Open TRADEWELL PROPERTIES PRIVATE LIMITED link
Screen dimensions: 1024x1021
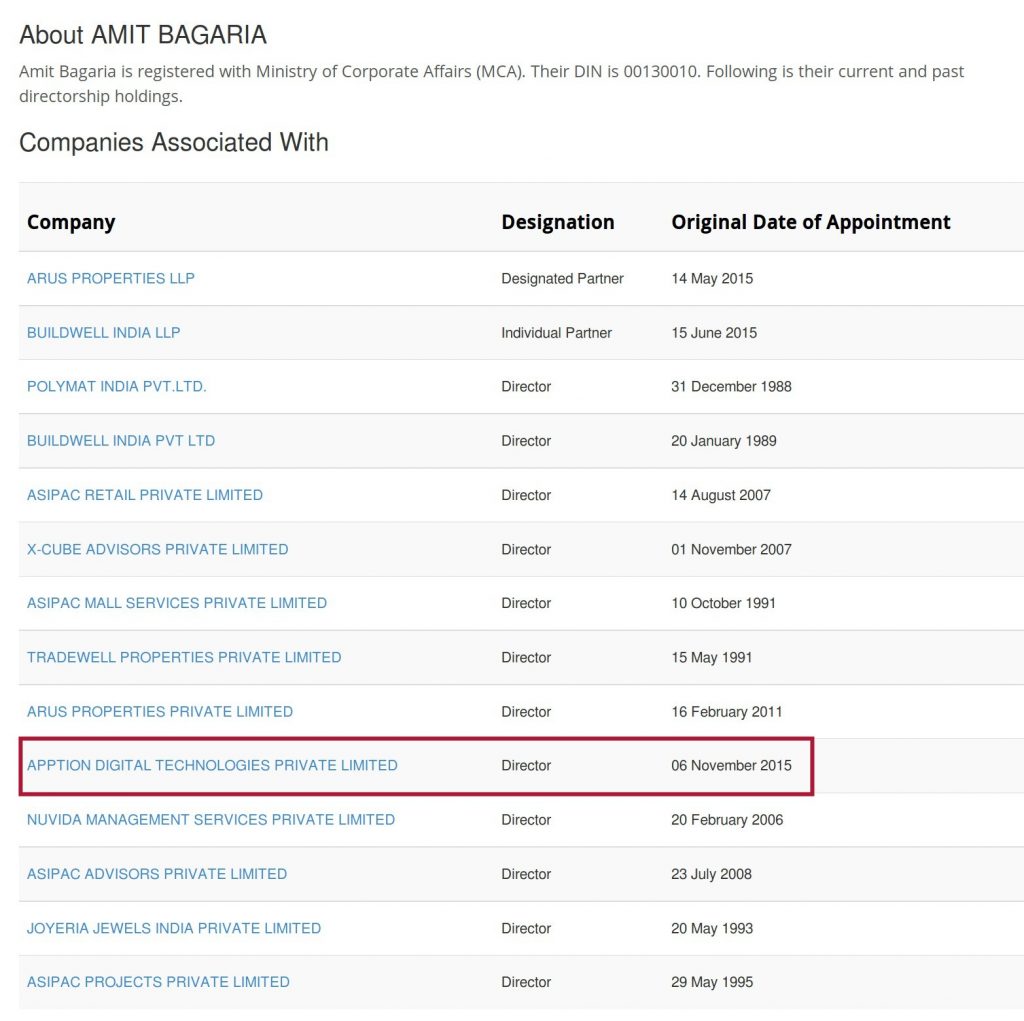tap(184, 657)
